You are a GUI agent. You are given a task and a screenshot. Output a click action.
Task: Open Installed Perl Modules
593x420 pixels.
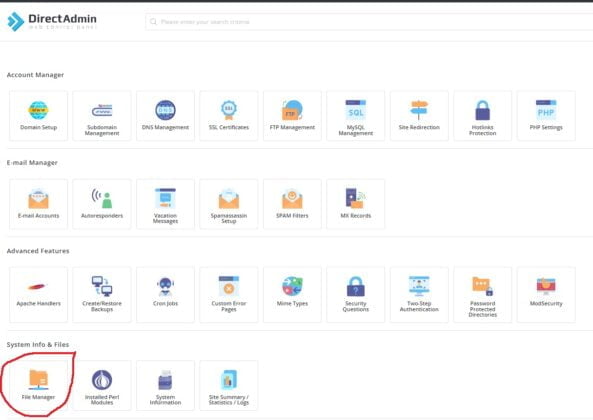click(x=102, y=386)
